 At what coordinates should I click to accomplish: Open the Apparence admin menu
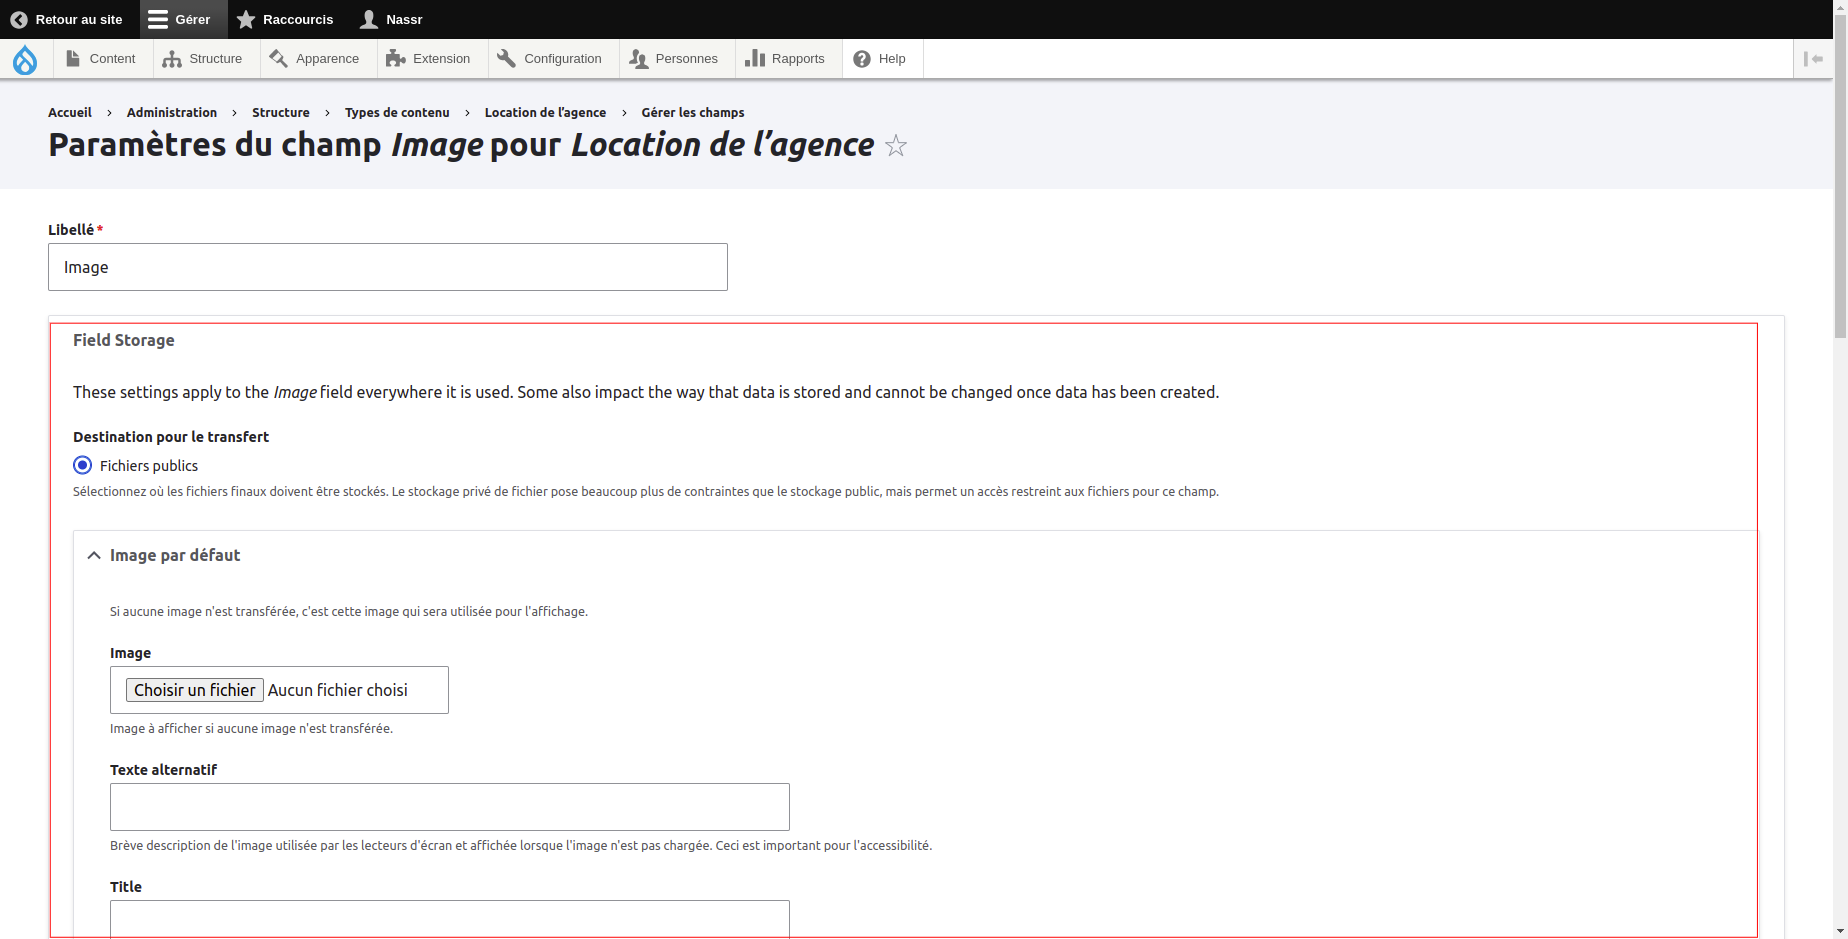point(315,59)
